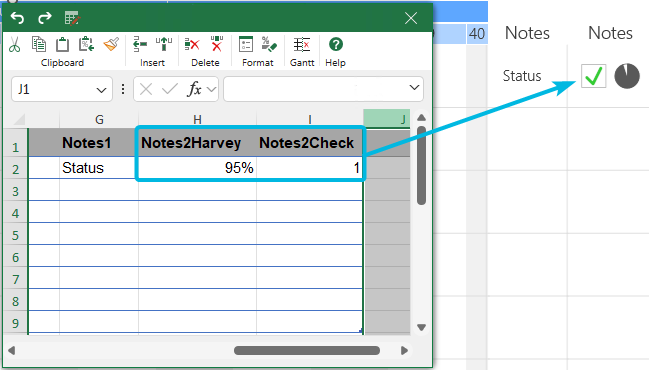Expand the fx function dropdown chevron
Viewport: 649px width, 370px height.
212,89
